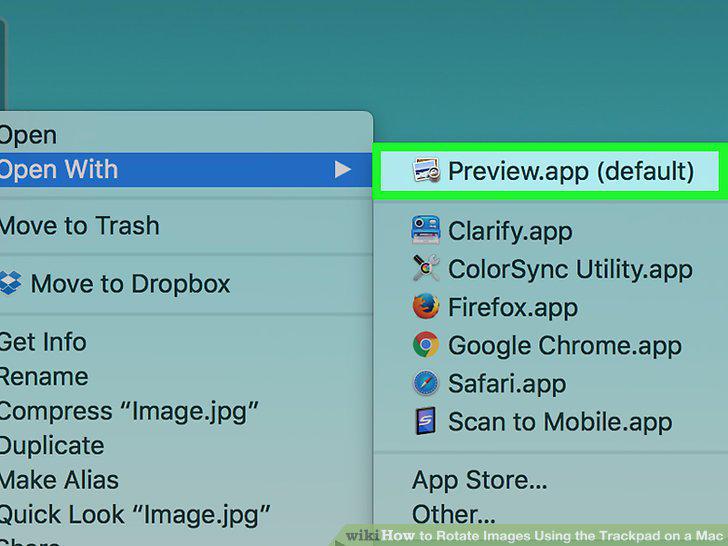This screenshot has height=546, width=728.
Task: Select Move to Trash
Action: click(186, 226)
